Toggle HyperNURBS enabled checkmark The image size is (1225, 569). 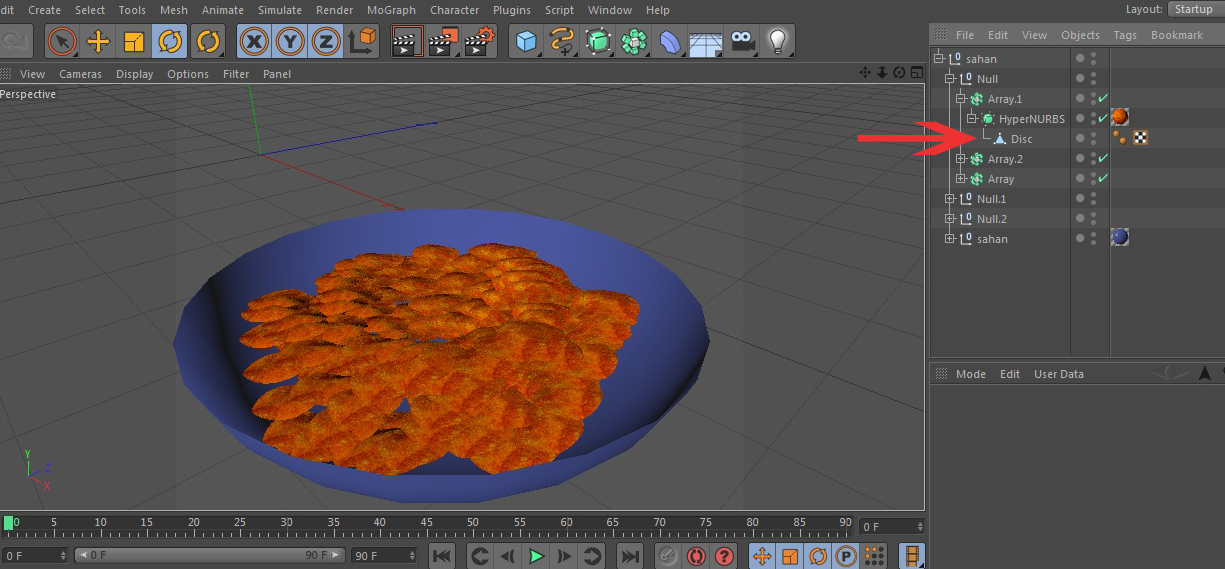coord(1102,119)
